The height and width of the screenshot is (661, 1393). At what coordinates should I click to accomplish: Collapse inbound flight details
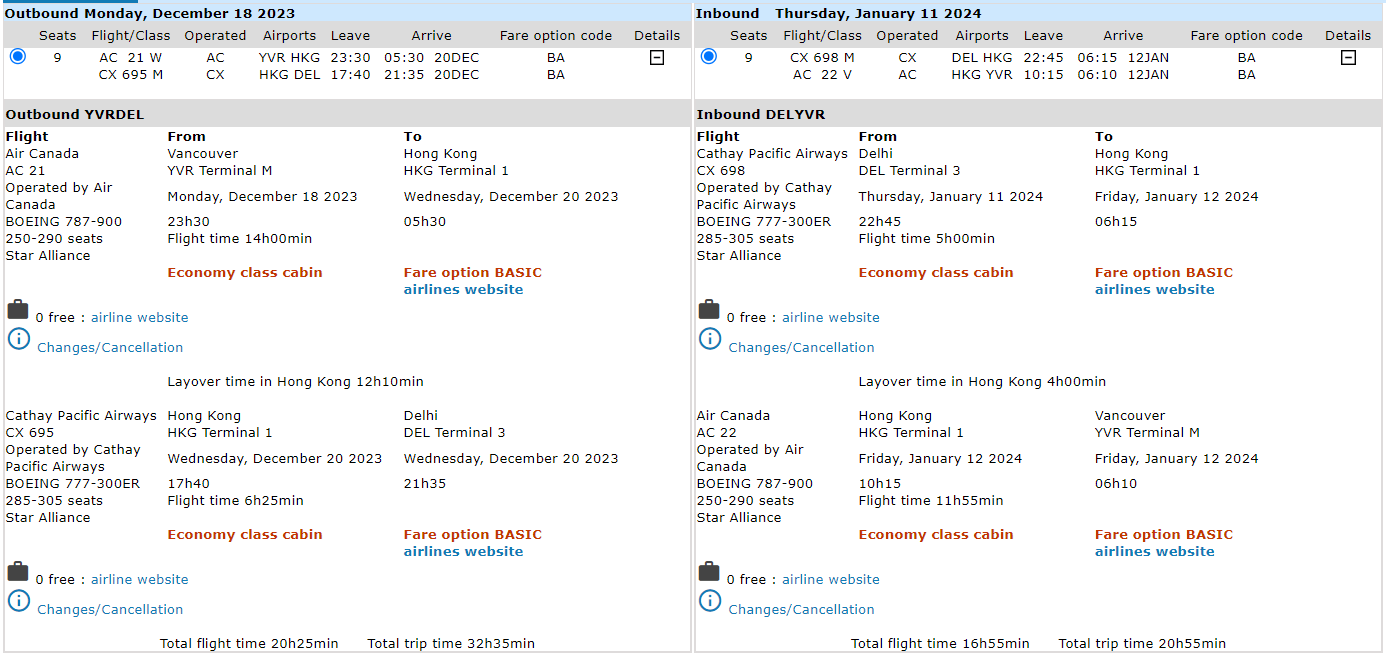click(1348, 58)
